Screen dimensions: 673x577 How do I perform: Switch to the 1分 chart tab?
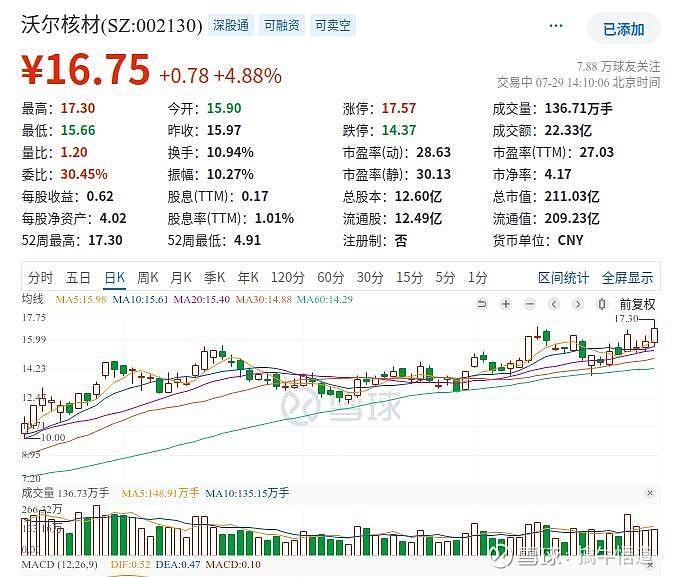tap(478, 278)
